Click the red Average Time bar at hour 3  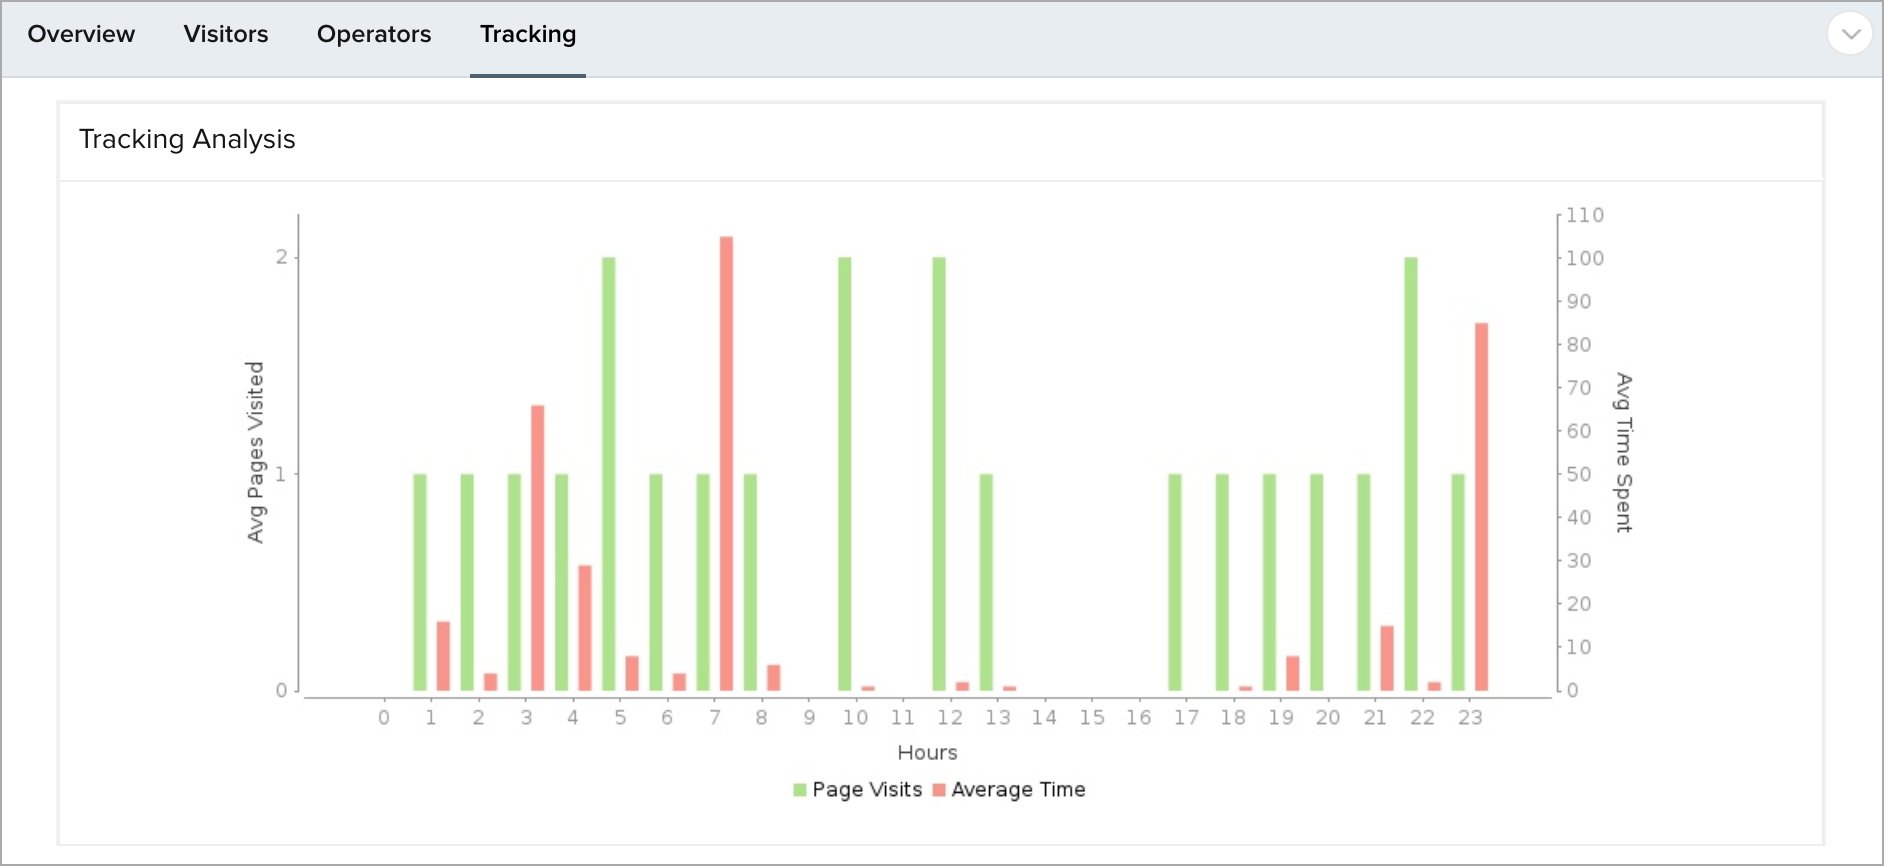pos(537,548)
